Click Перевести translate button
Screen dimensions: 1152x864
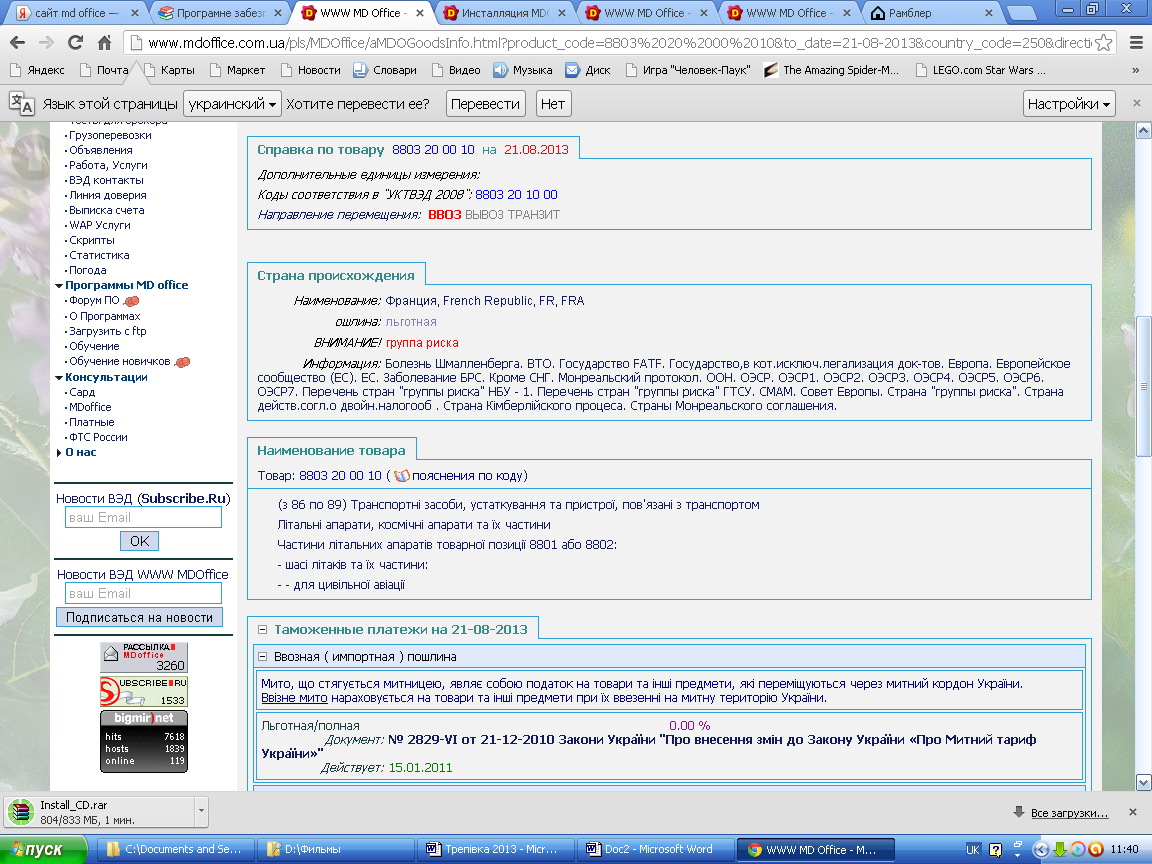[485, 104]
